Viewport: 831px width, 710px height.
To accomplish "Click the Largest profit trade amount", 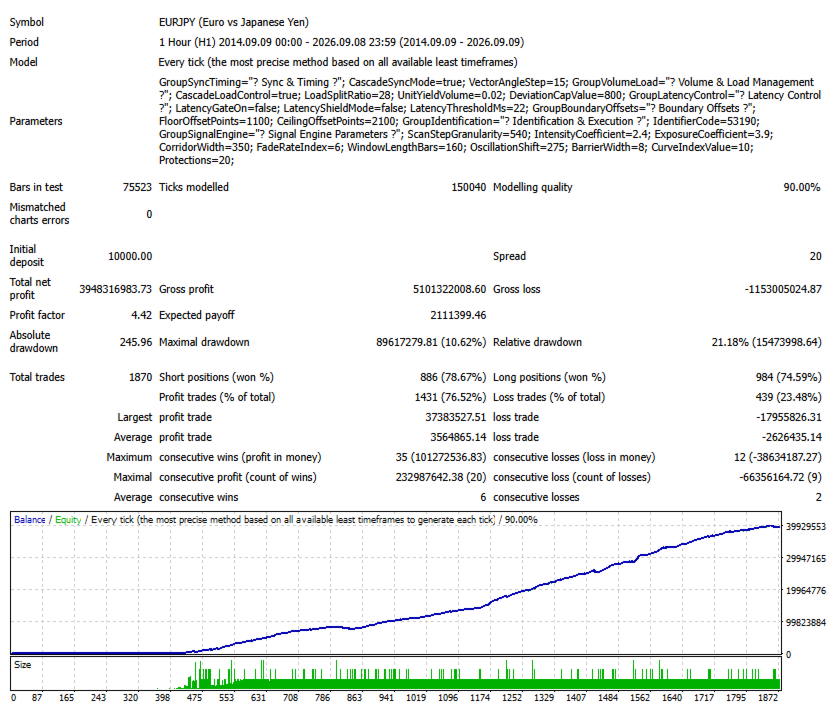I will (x=455, y=418).
